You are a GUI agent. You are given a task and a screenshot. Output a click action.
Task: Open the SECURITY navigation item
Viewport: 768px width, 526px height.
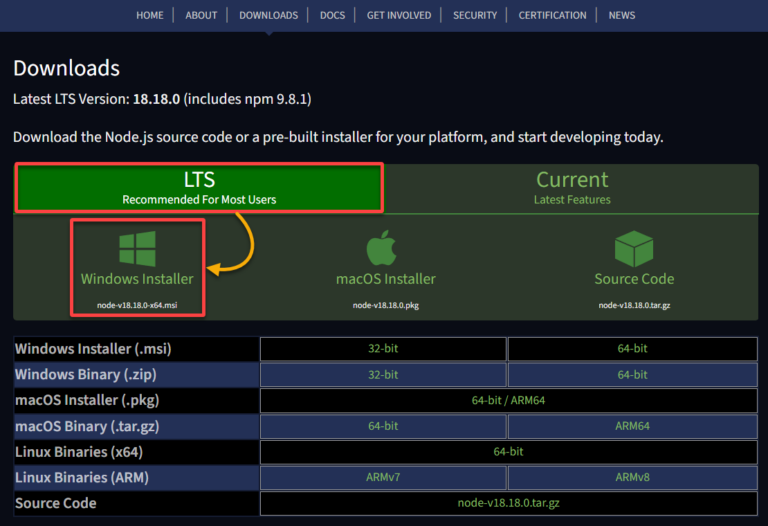click(475, 15)
